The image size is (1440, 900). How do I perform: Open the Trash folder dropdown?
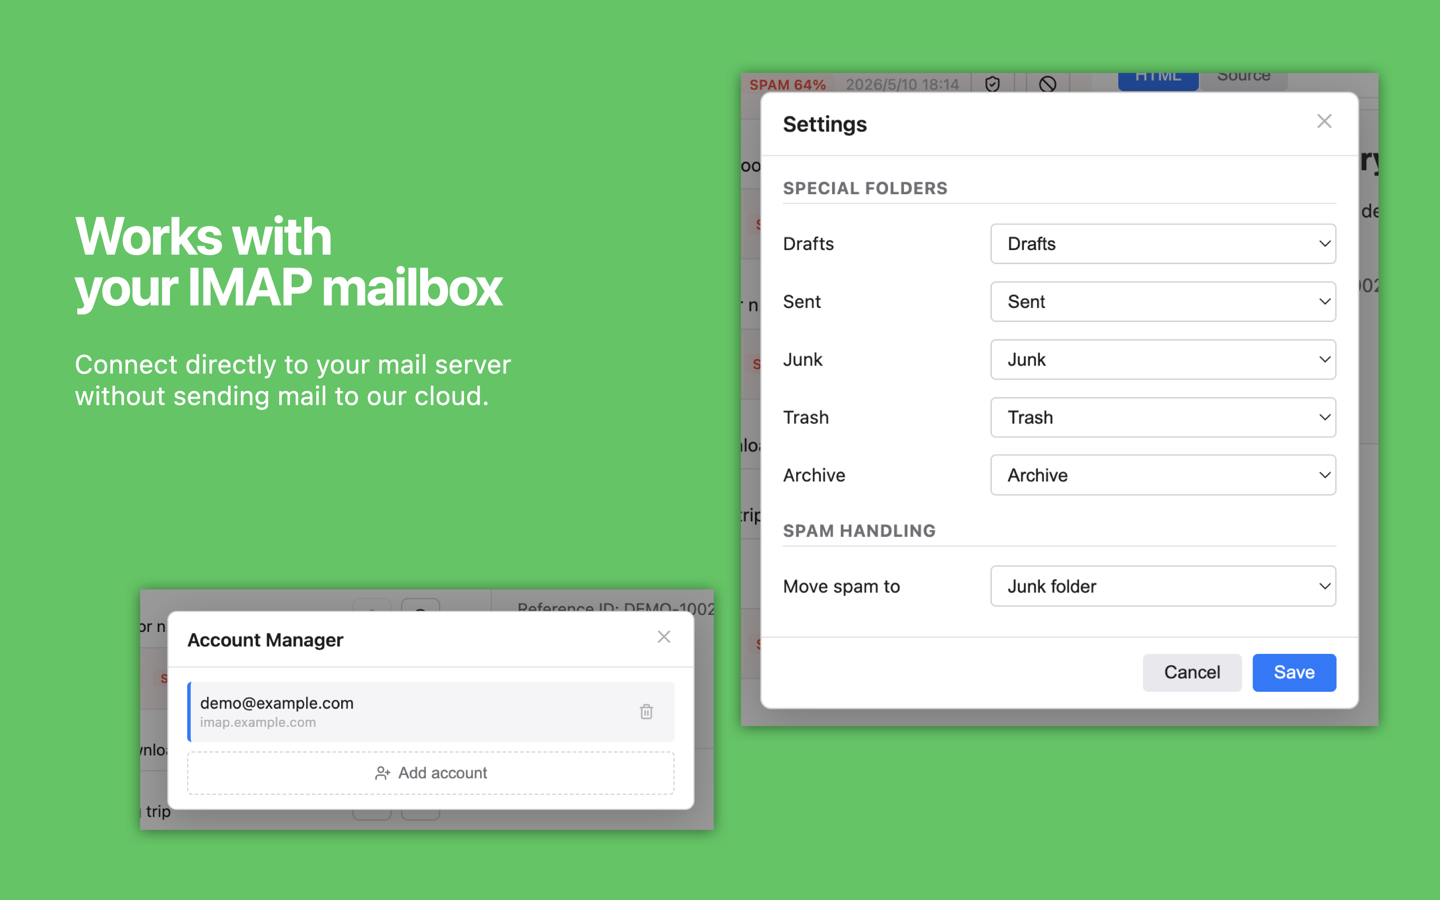[1163, 418]
